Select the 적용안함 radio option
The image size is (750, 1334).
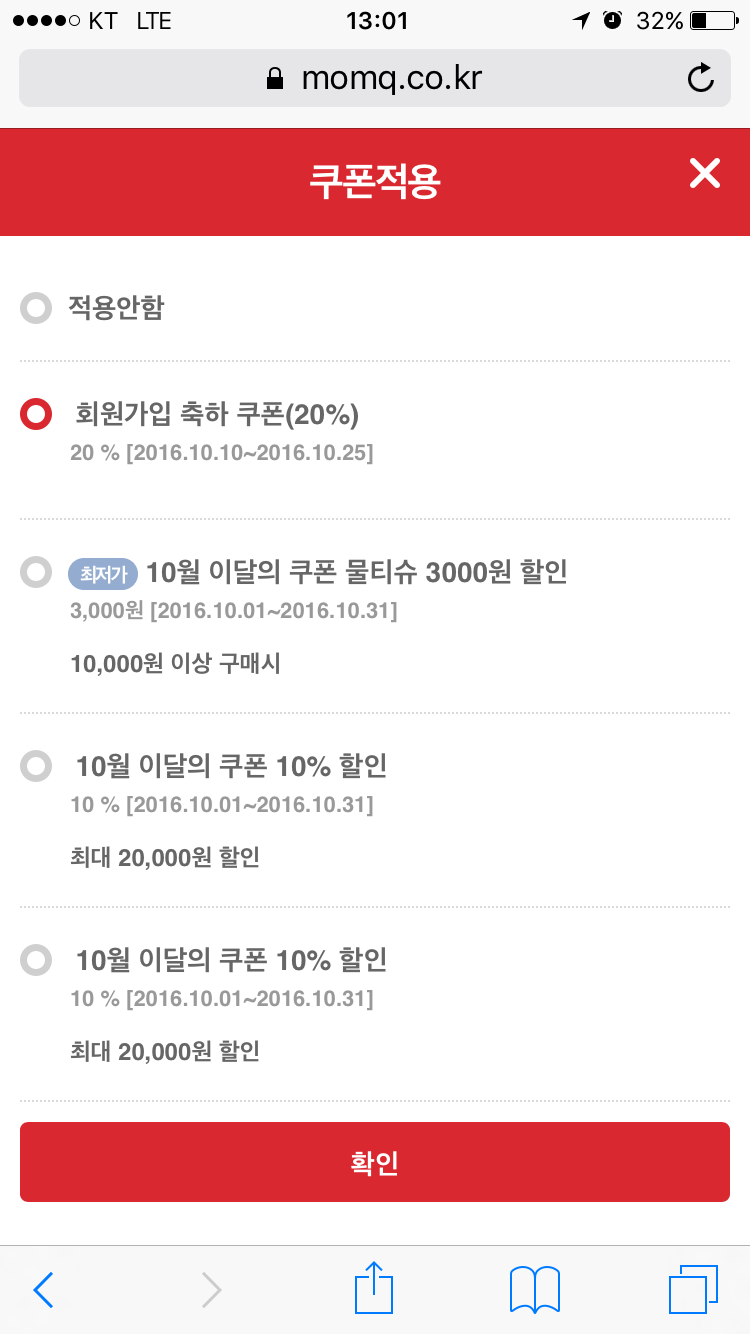pos(36,308)
